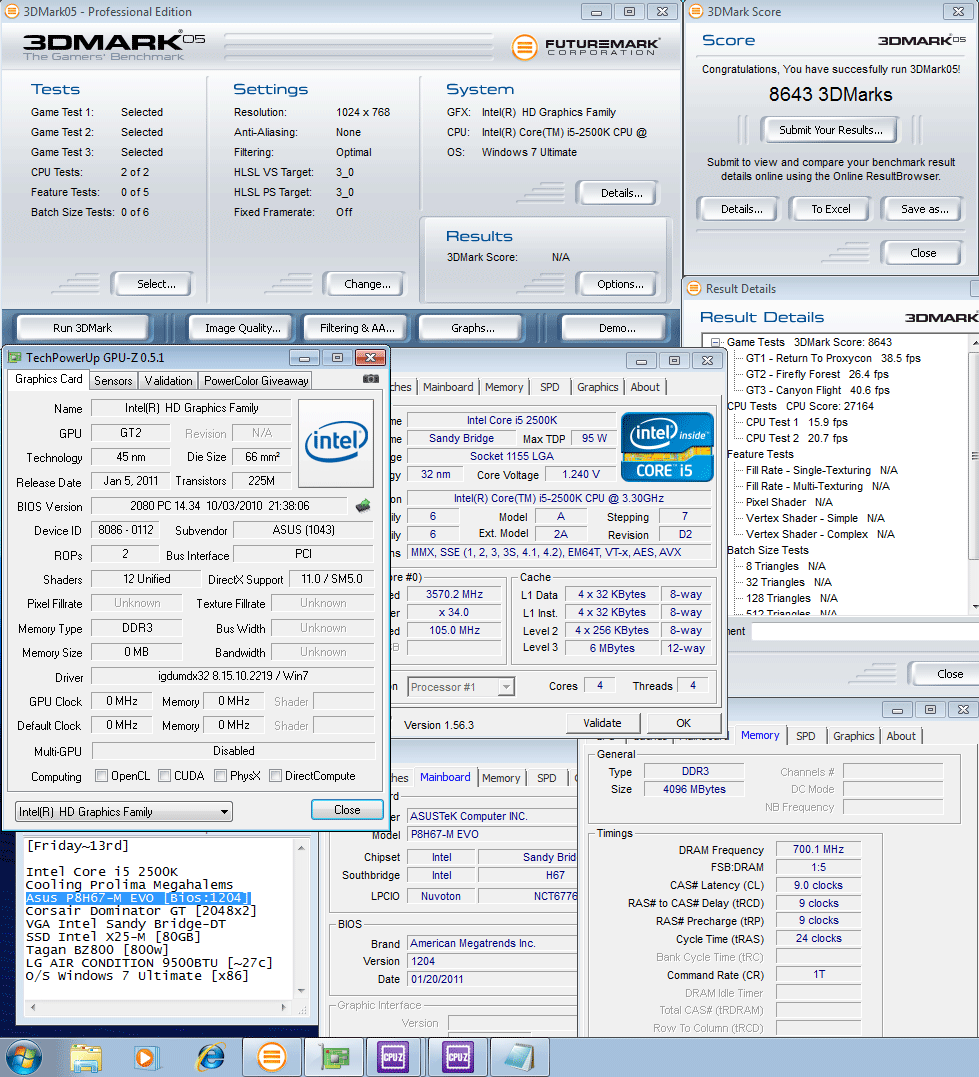Select the 'GT1 - Return To Proxycon' result row
This screenshot has height=1077, width=979.
click(x=833, y=358)
